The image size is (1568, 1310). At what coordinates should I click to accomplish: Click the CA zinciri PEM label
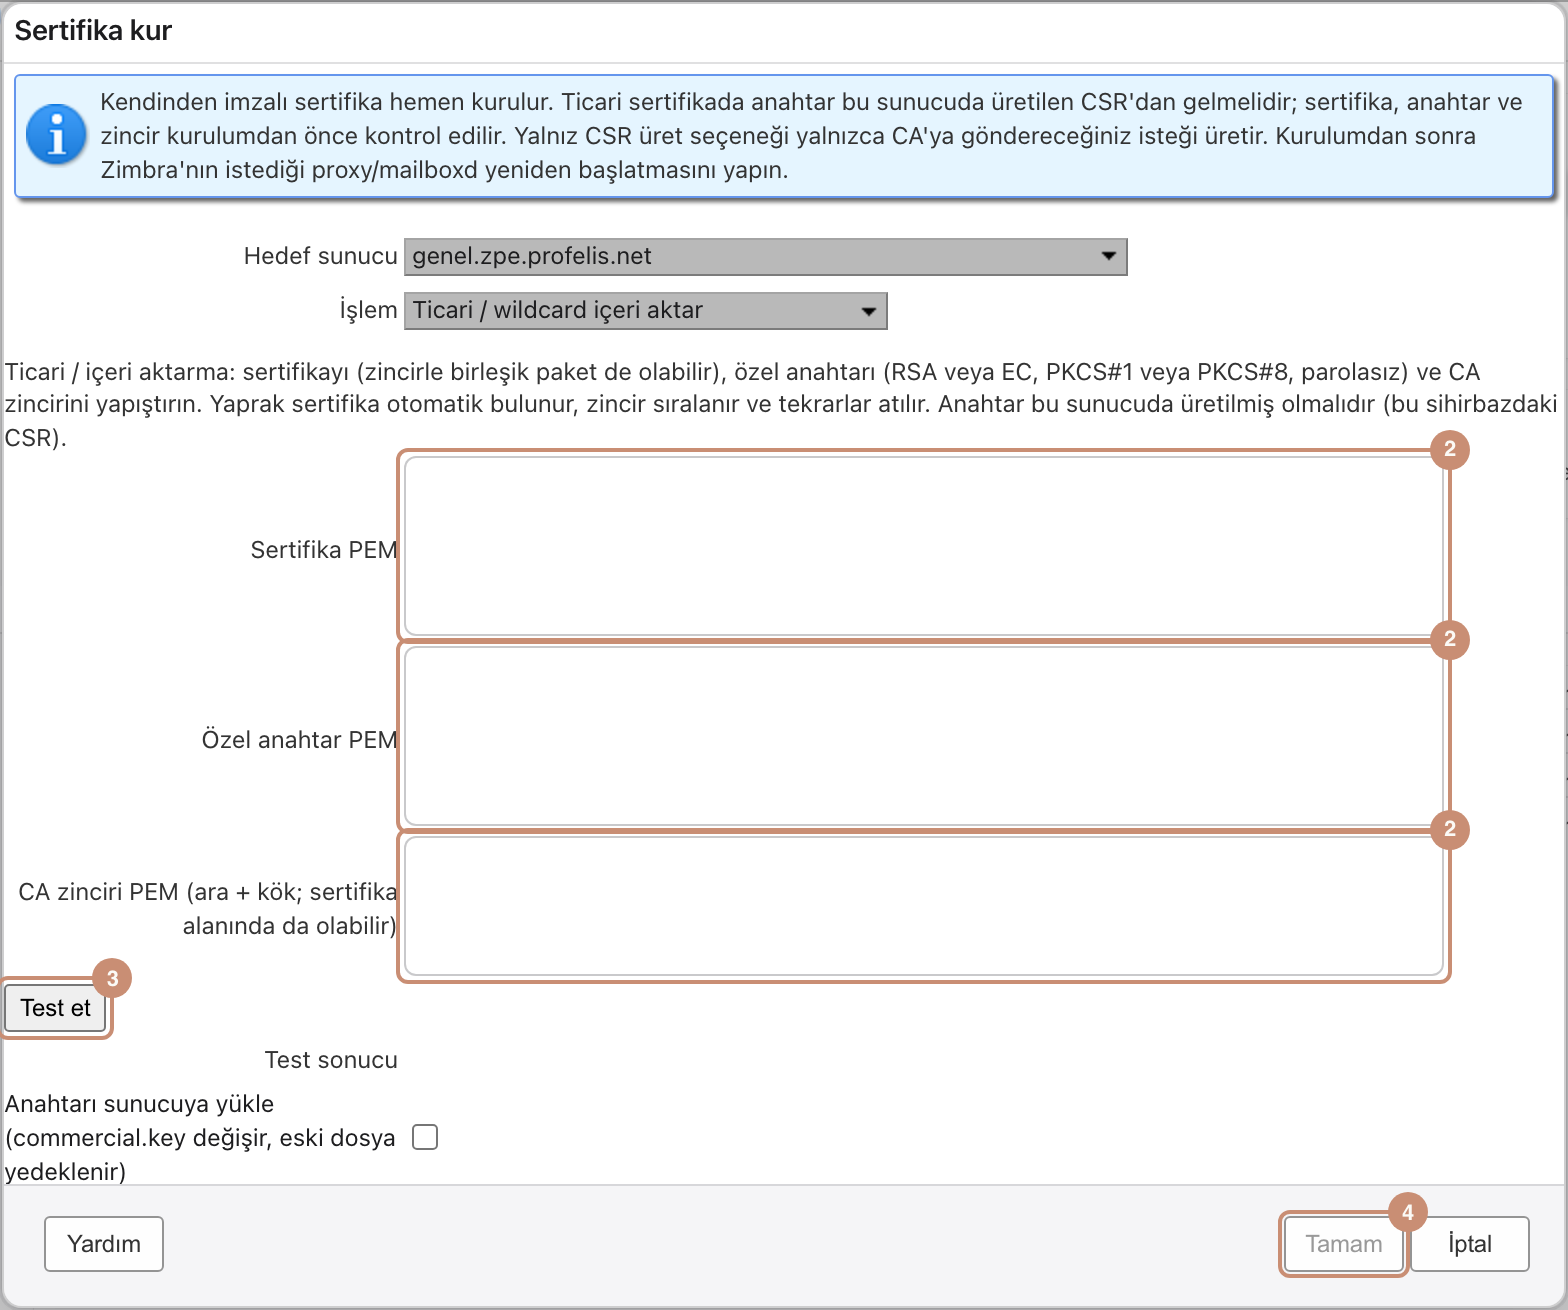(207, 909)
